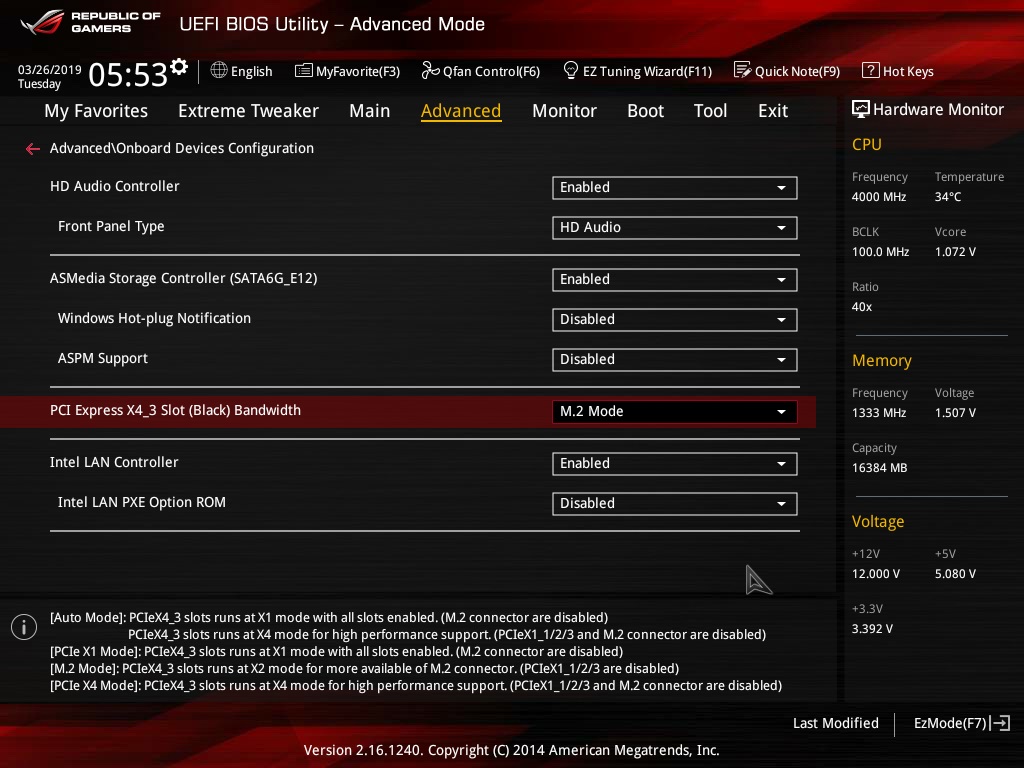The height and width of the screenshot is (768, 1024).
Task: Select English language button
Action: click(242, 71)
